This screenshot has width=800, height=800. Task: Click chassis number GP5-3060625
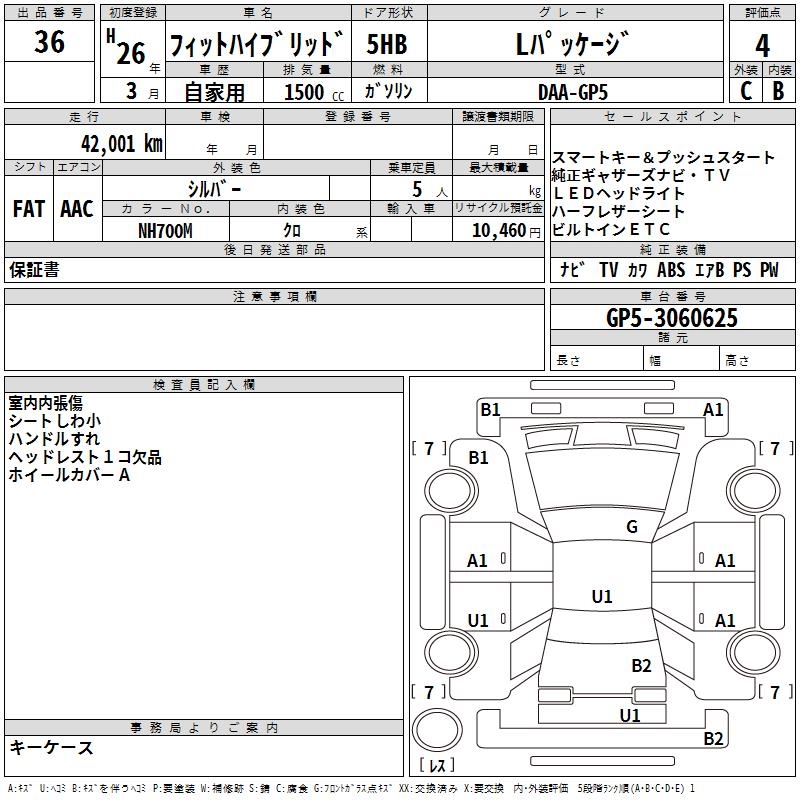pos(672,318)
